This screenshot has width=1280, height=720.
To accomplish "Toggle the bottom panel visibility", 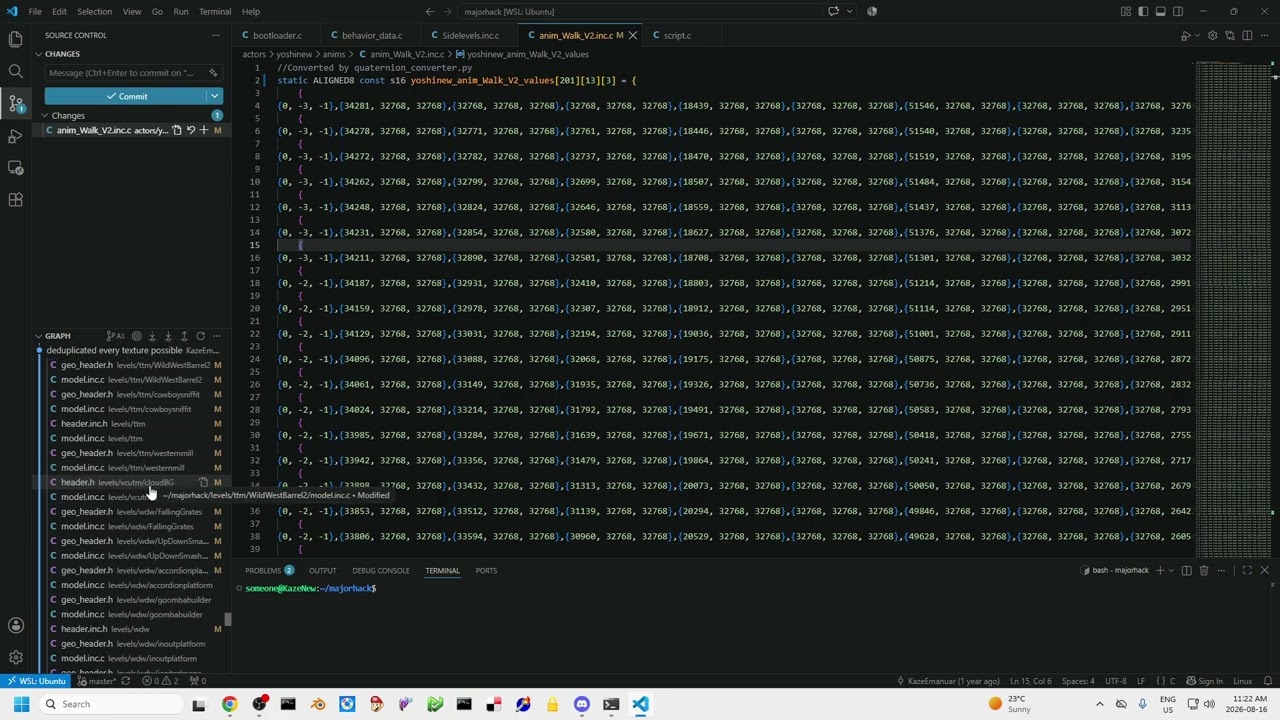I will (x=1160, y=11).
